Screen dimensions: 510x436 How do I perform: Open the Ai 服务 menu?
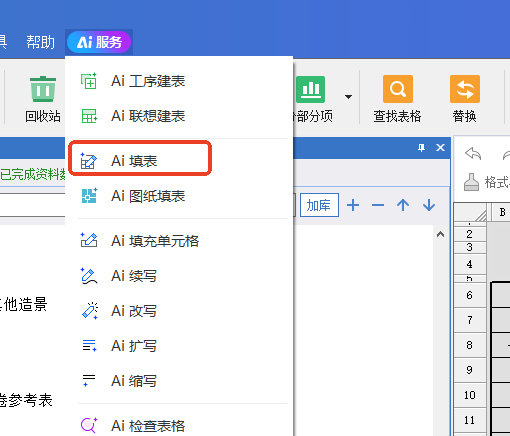[99, 42]
